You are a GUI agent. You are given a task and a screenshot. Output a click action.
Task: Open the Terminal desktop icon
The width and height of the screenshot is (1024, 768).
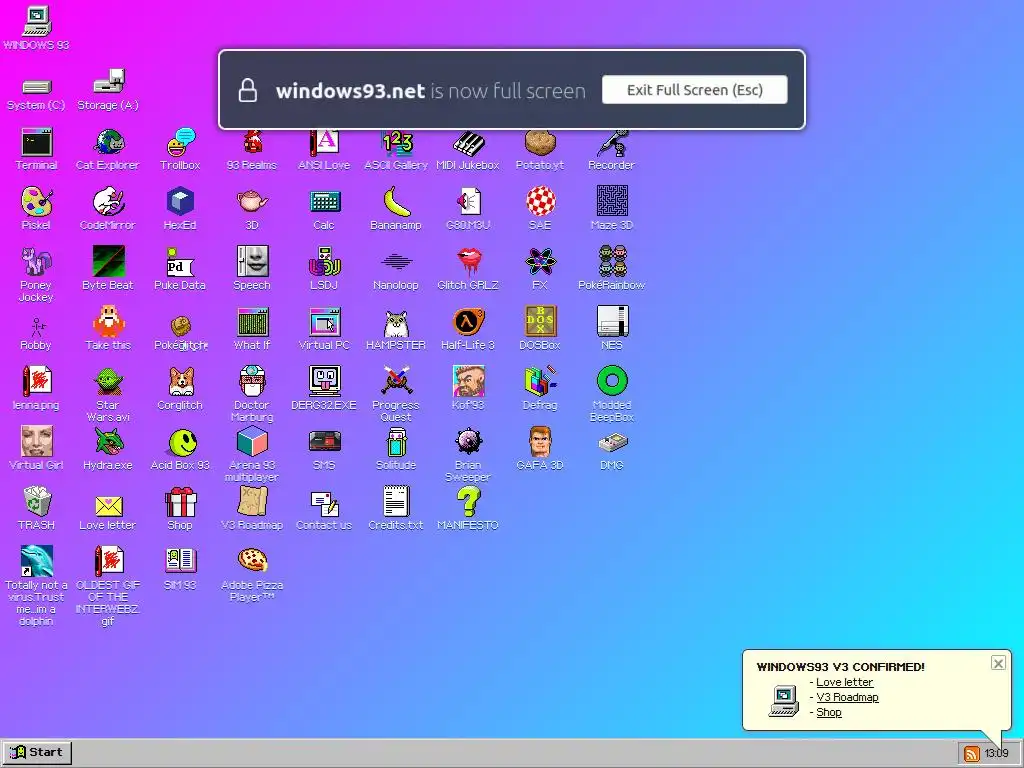coord(37,142)
